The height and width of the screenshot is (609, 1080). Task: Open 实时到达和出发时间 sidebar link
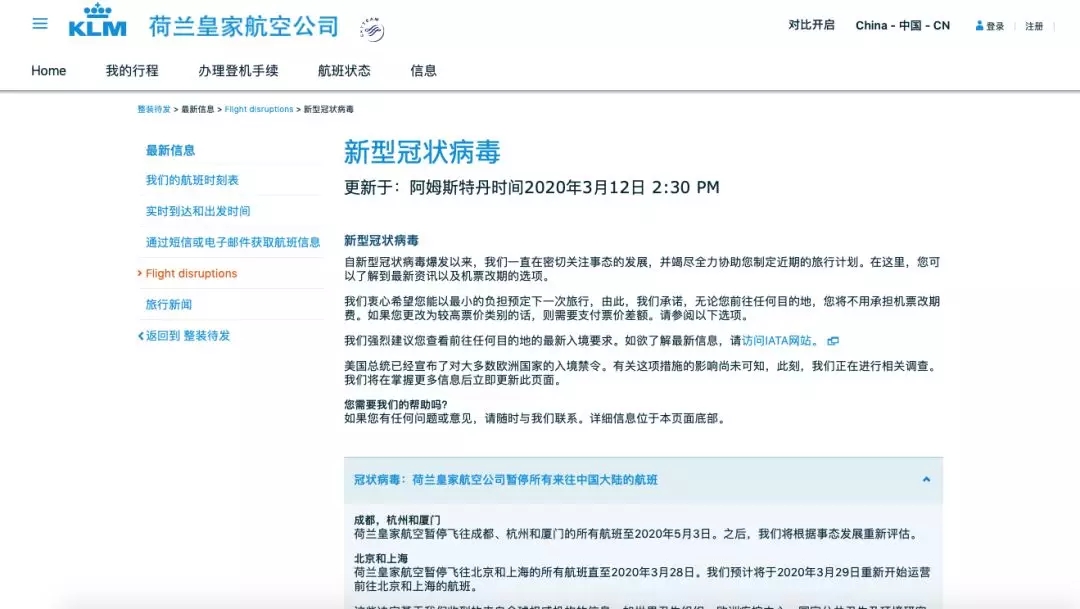pyautogui.click(x=198, y=211)
